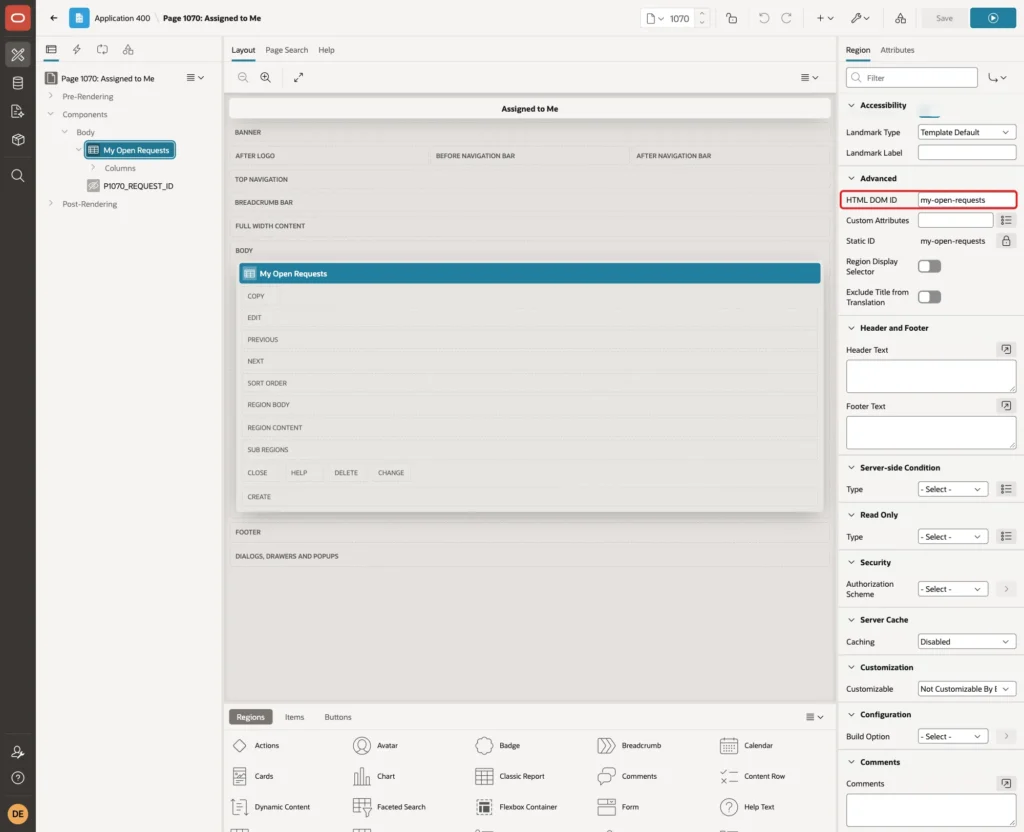Screen dimensions: 1024x832
Task: Click the HTML DOM ID input field
Action: pos(967,200)
